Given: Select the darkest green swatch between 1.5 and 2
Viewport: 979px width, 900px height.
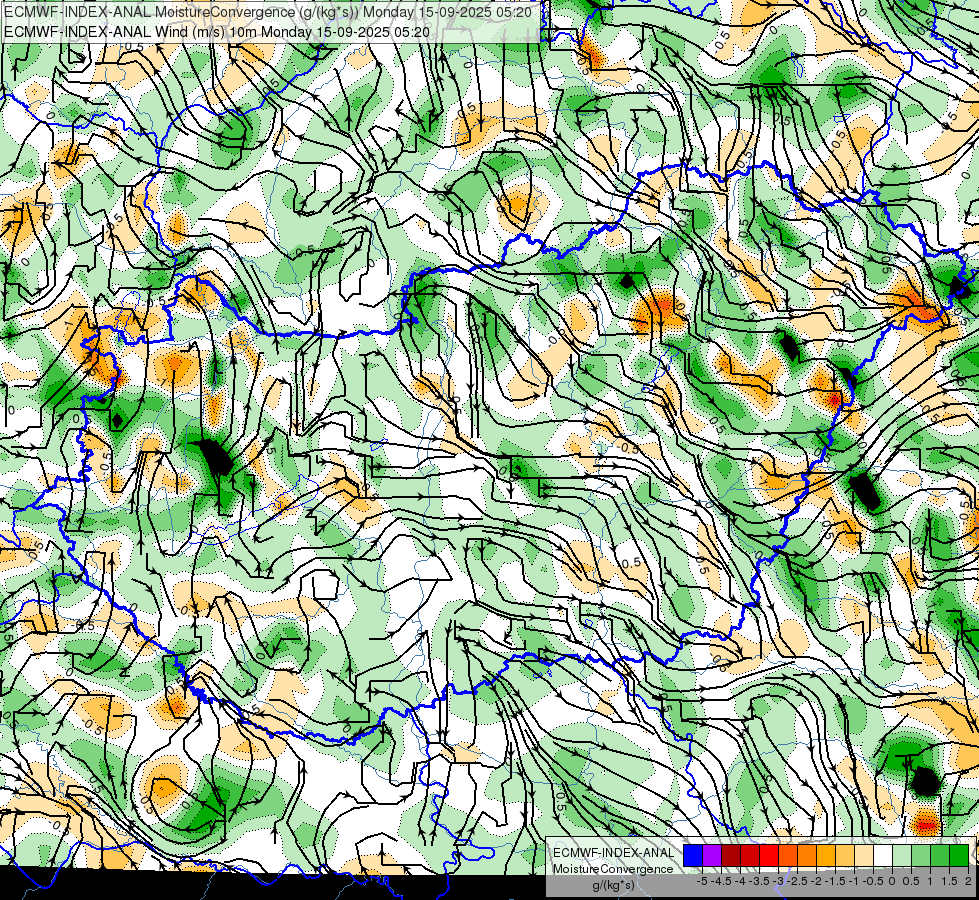Looking at the screenshot, I should coord(959,856).
